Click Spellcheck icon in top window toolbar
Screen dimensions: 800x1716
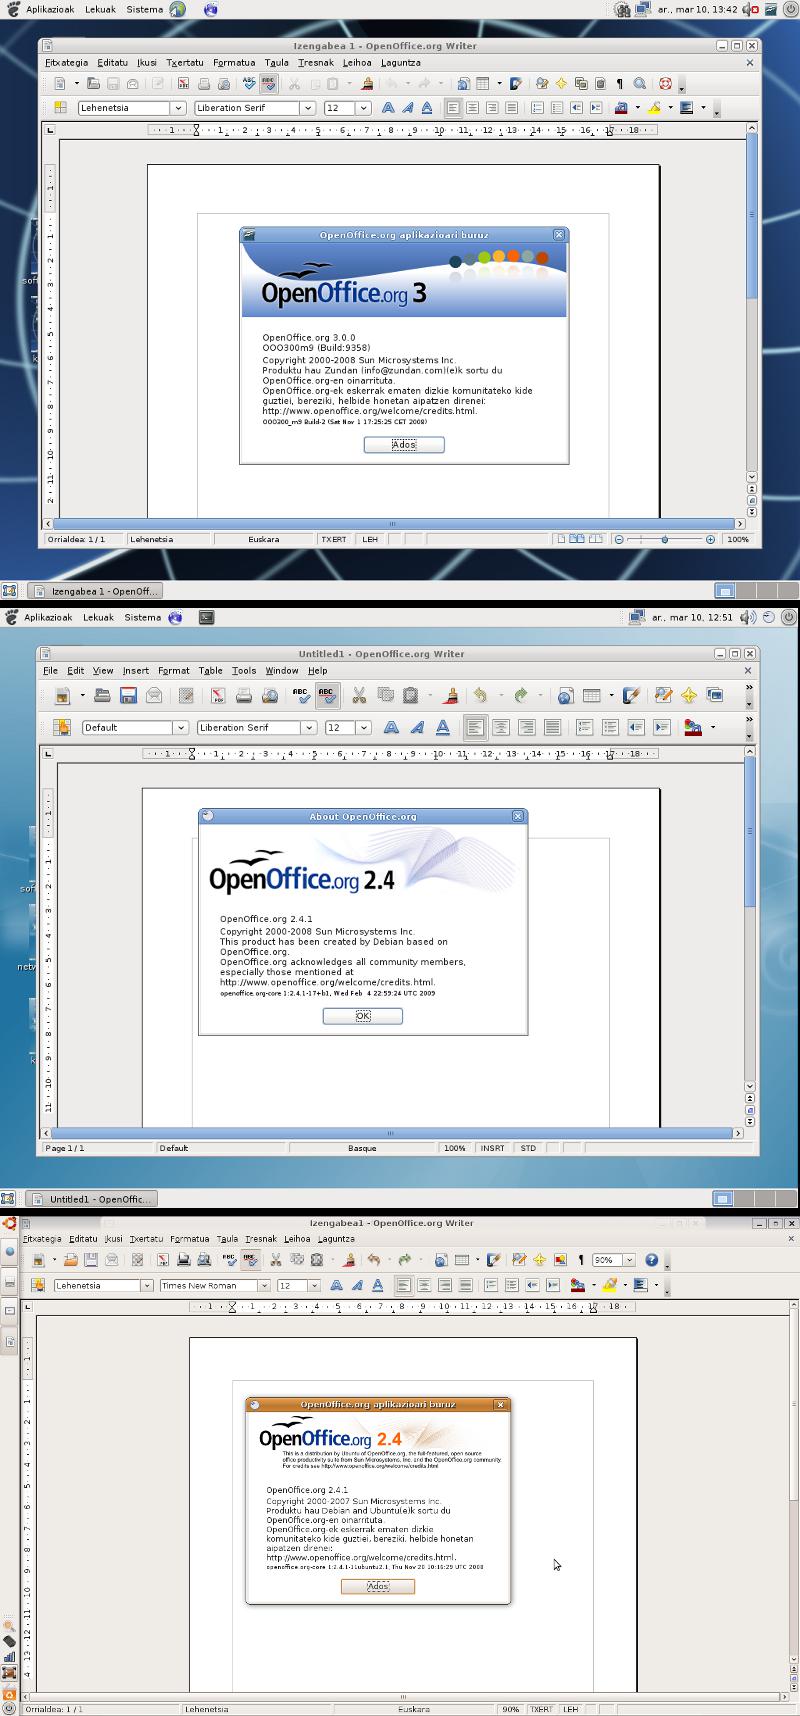coord(249,84)
